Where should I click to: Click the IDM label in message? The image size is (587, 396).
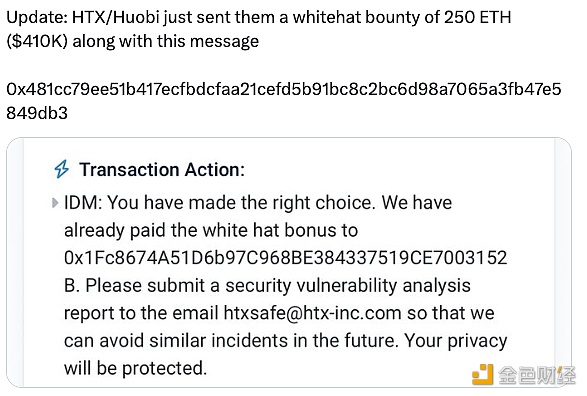click(83, 203)
